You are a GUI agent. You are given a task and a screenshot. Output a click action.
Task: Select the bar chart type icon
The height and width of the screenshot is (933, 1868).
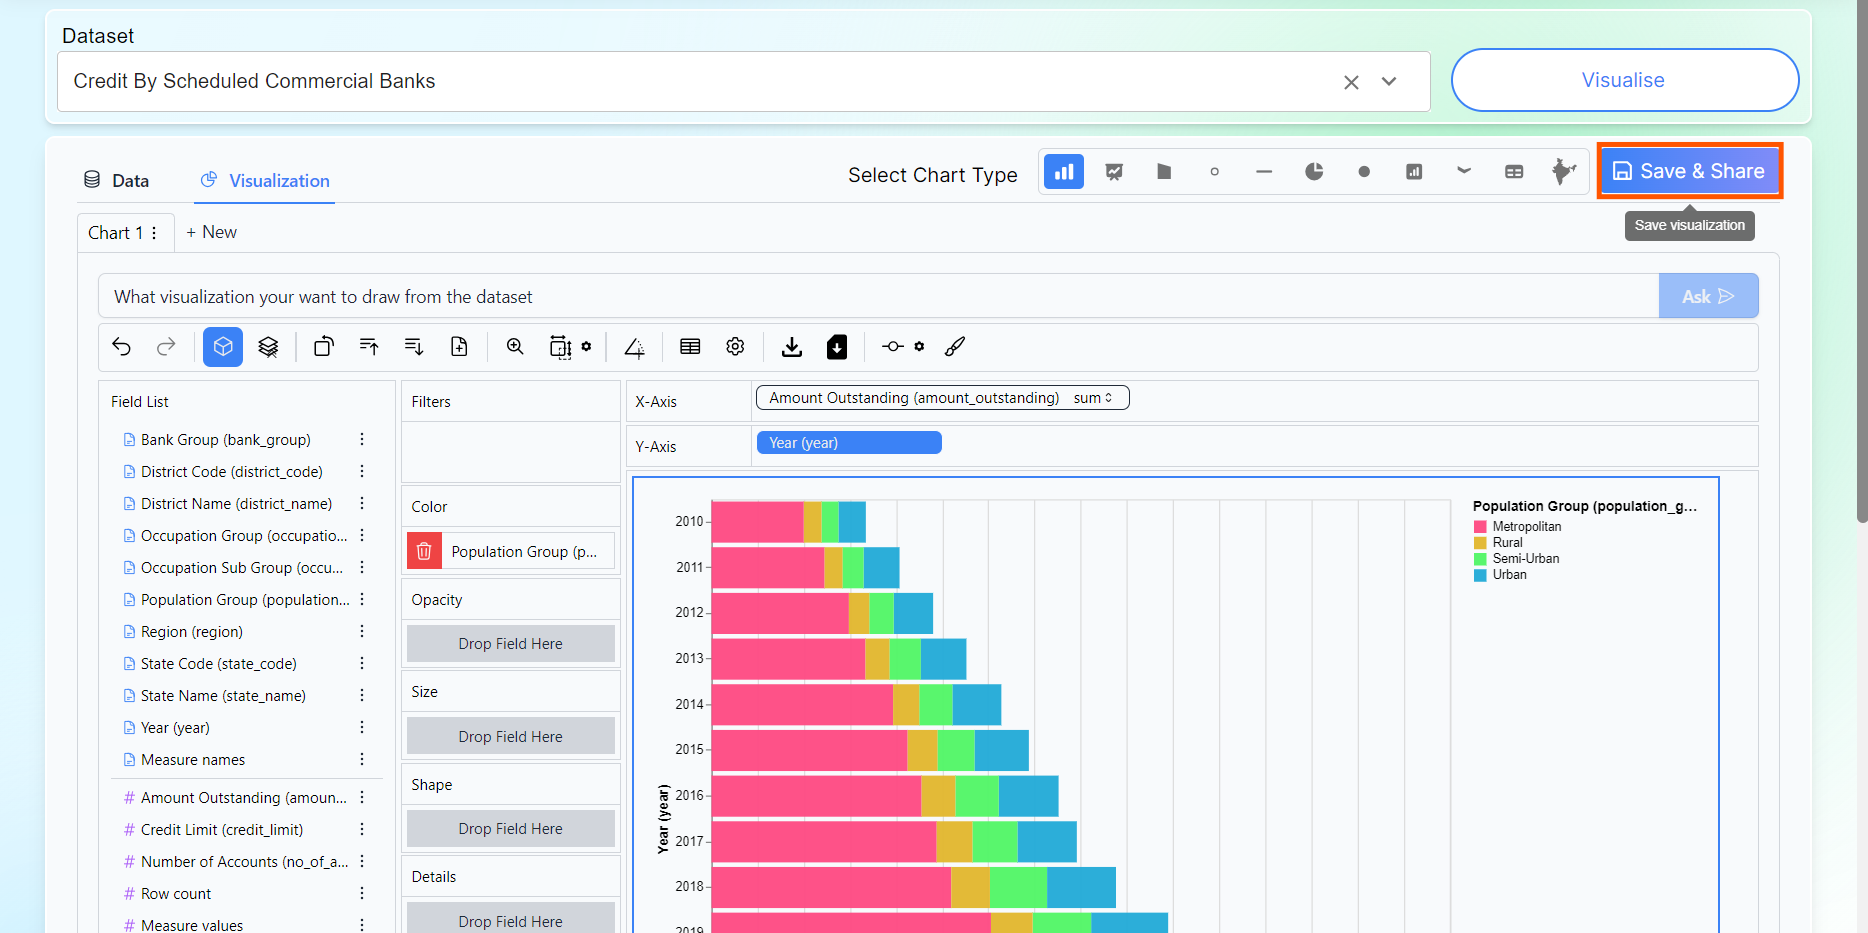click(x=1064, y=172)
